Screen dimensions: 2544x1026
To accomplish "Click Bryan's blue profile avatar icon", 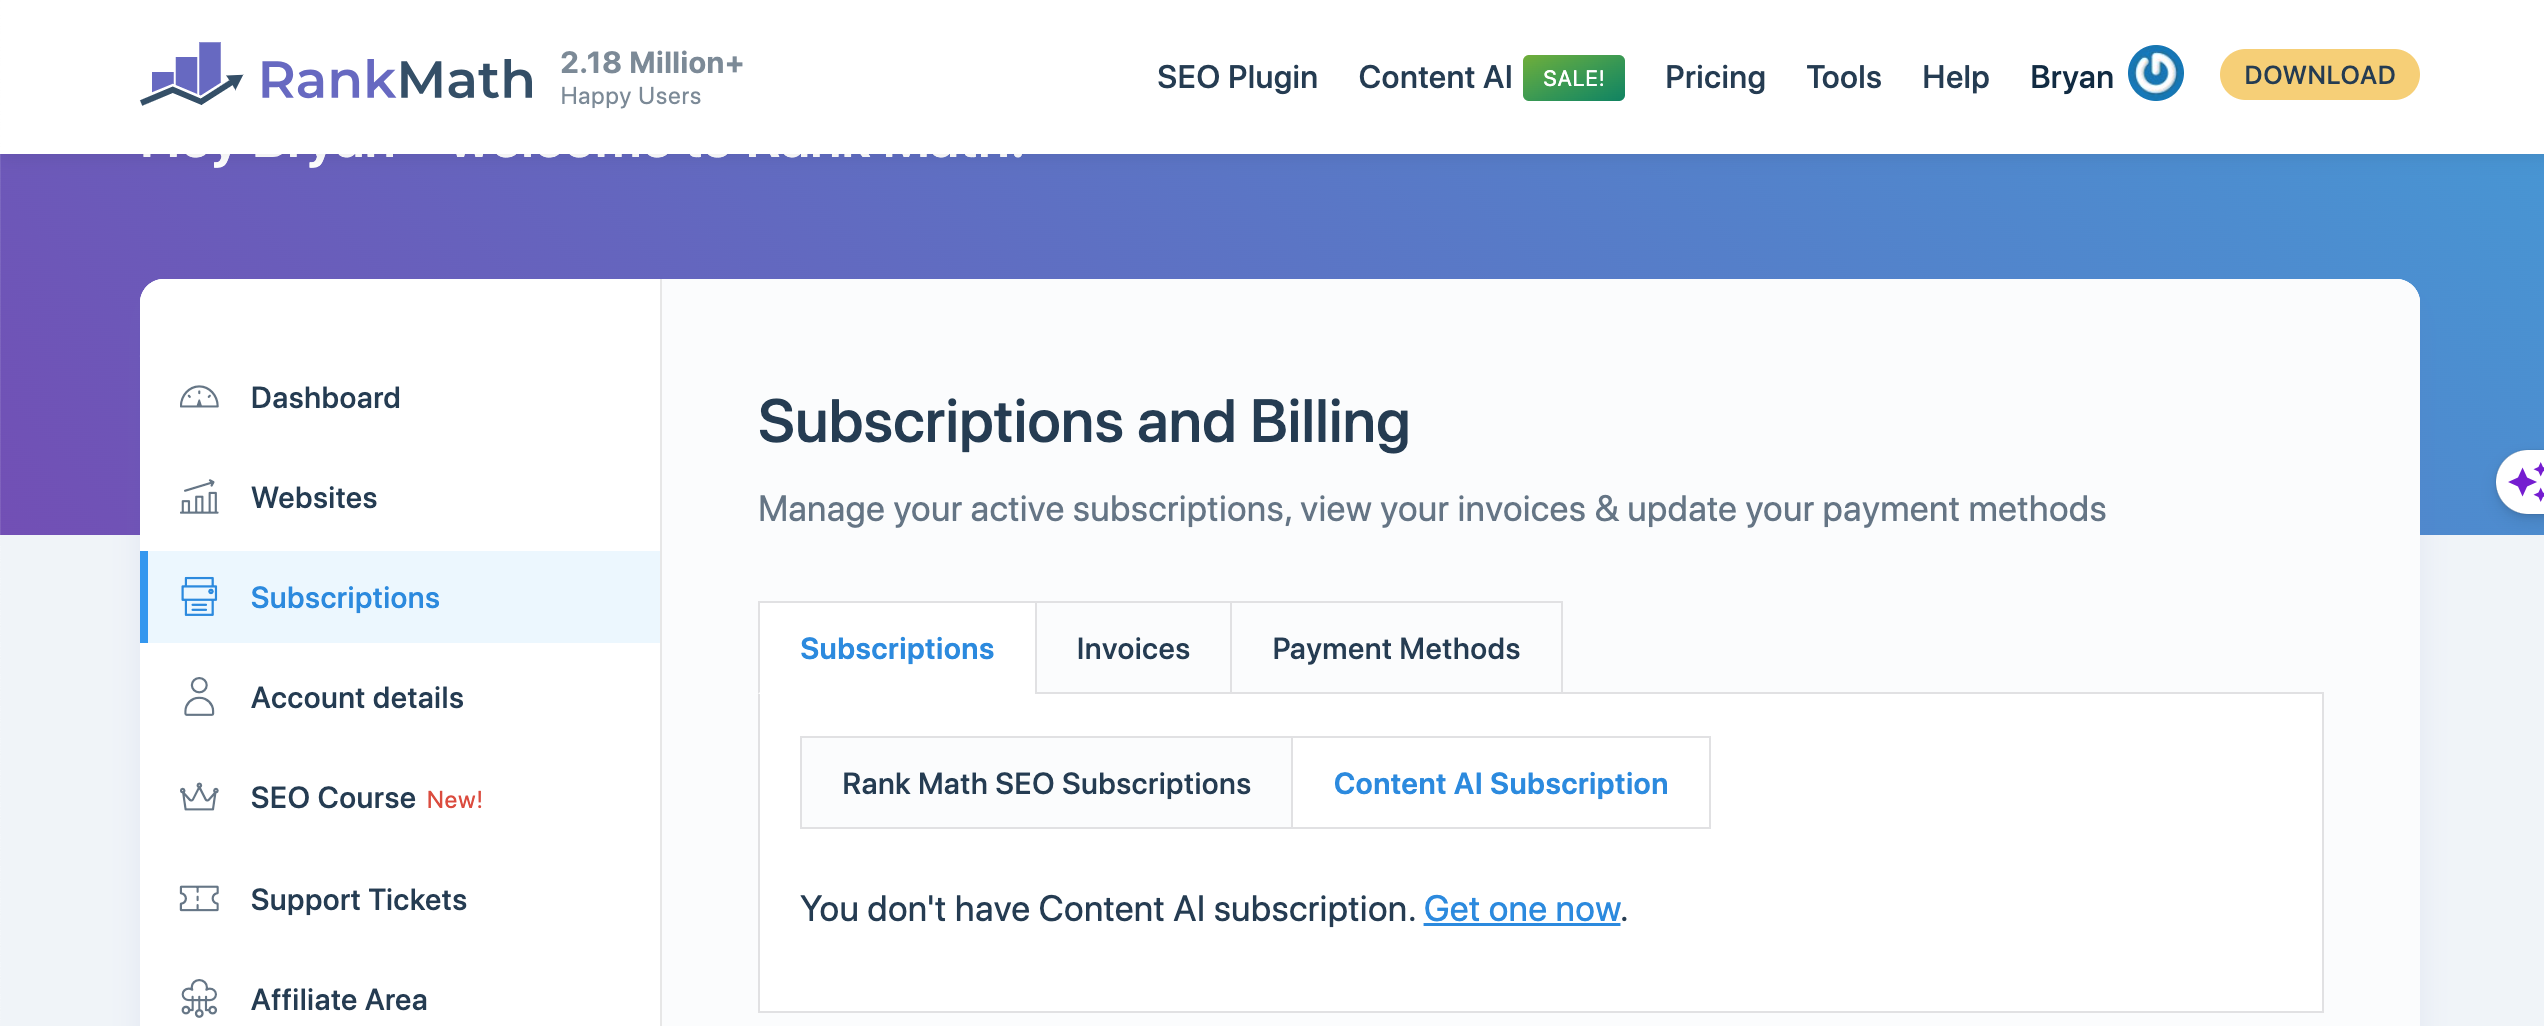I will 2155,74.
